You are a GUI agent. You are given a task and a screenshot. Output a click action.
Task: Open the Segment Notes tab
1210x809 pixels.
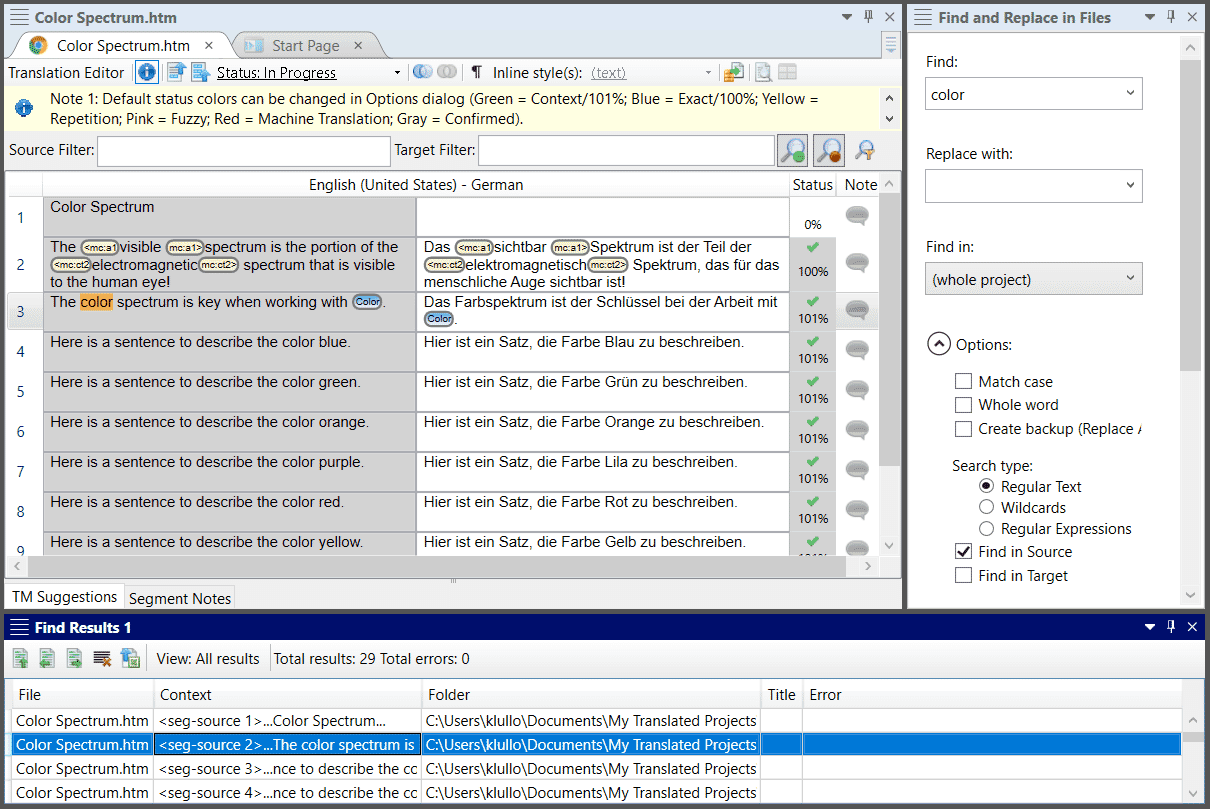click(x=180, y=598)
